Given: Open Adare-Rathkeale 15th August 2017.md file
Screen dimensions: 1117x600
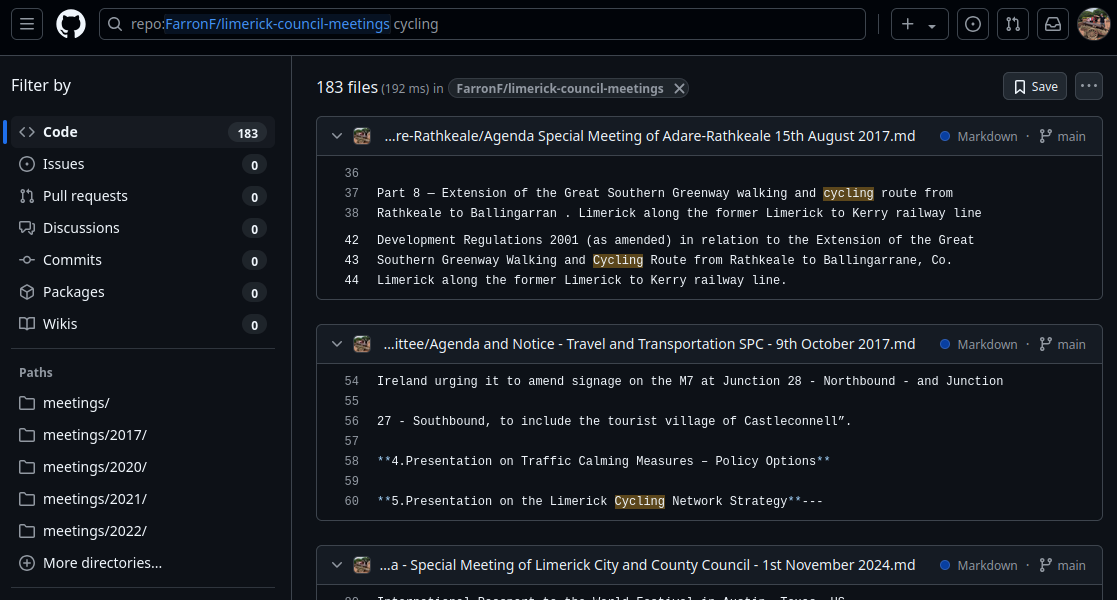Looking at the screenshot, I should tap(650, 136).
